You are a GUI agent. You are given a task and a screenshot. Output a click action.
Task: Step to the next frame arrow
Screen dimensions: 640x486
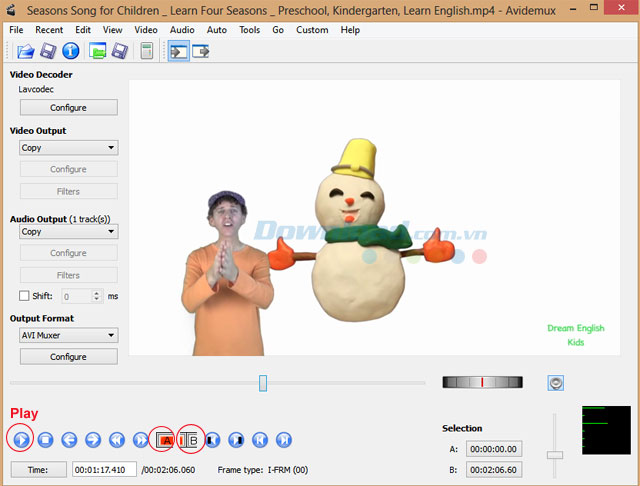click(x=93, y=439)
